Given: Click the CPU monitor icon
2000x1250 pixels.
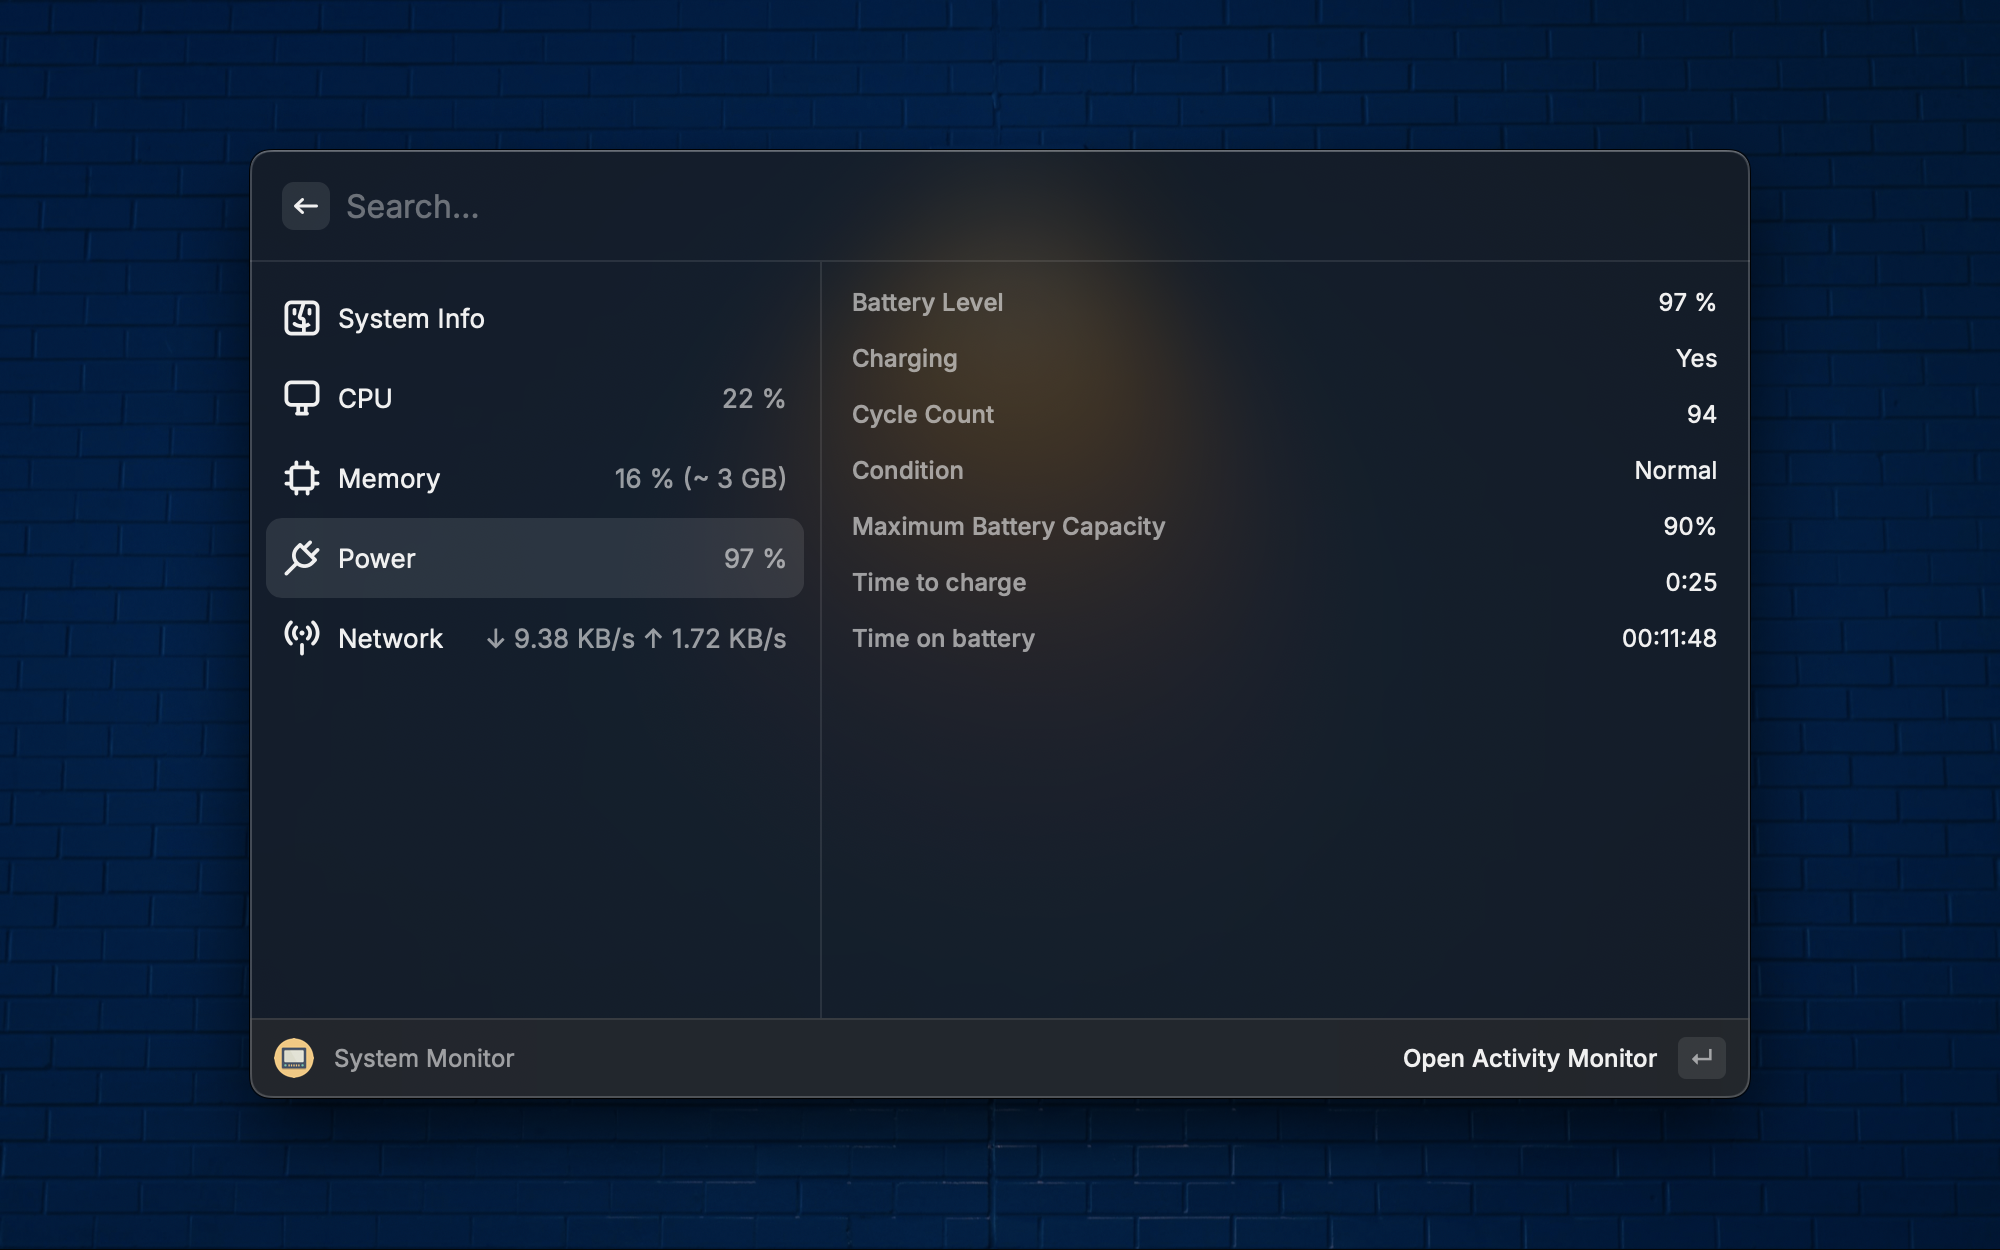Looking at the screenshot, I should click(x=301, y=398).
